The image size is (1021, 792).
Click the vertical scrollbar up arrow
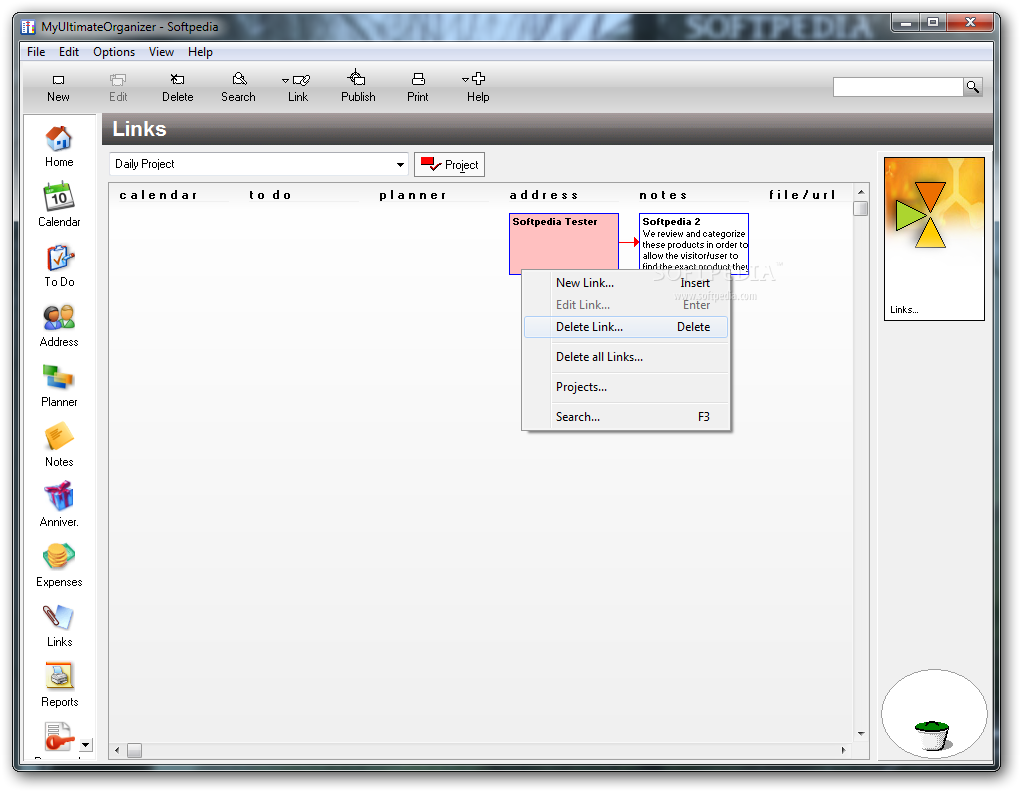pos(861,192)
